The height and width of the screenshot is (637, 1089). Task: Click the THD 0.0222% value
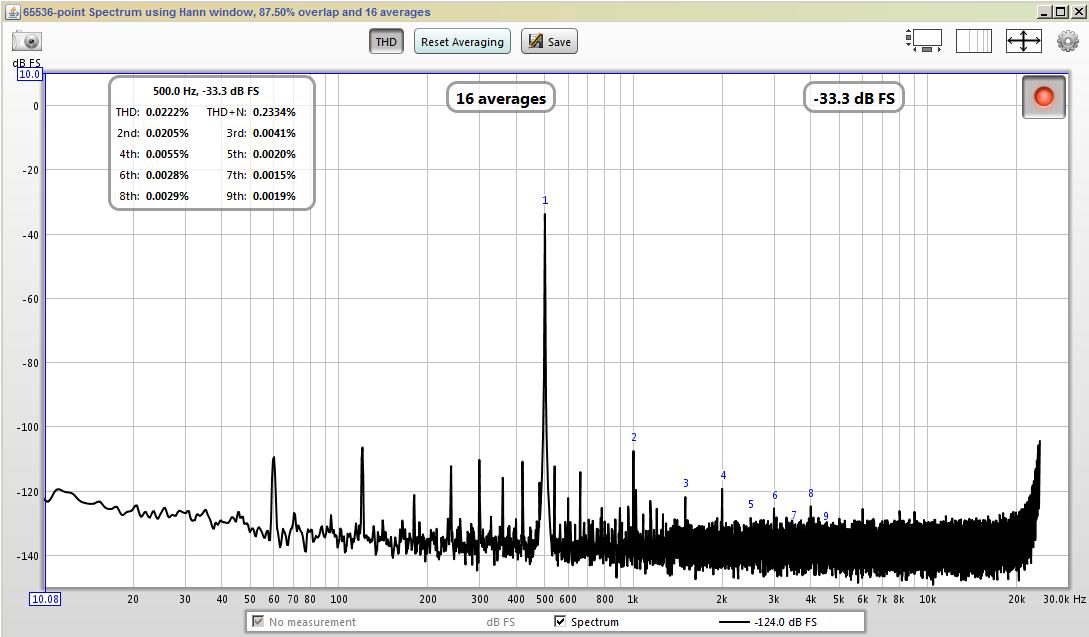(167, 112)
